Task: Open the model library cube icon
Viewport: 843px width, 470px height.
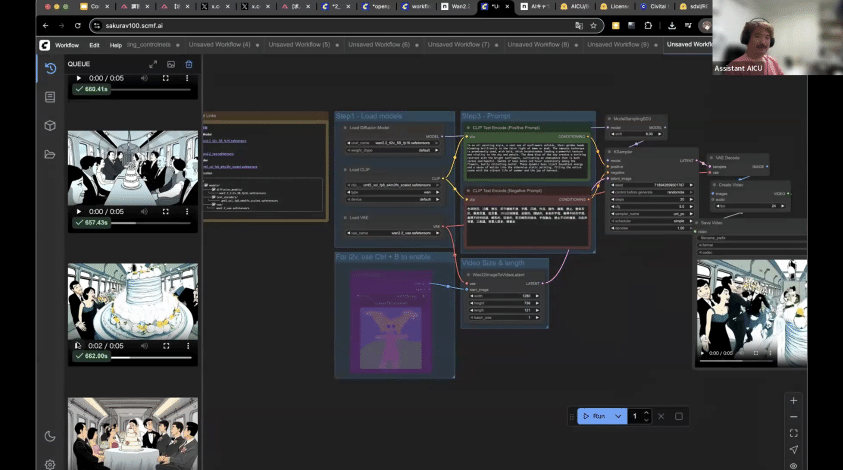Action: [50, 125]
